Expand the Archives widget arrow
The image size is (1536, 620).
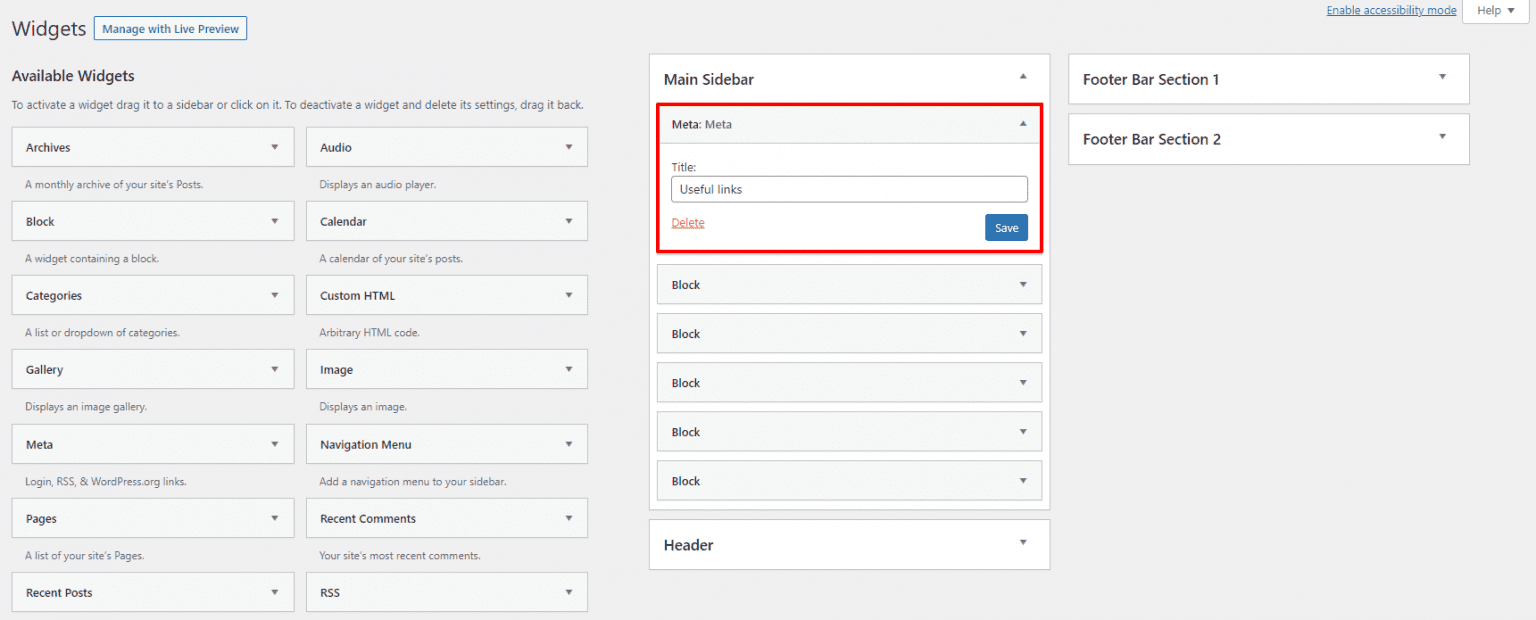coord(275,147)
